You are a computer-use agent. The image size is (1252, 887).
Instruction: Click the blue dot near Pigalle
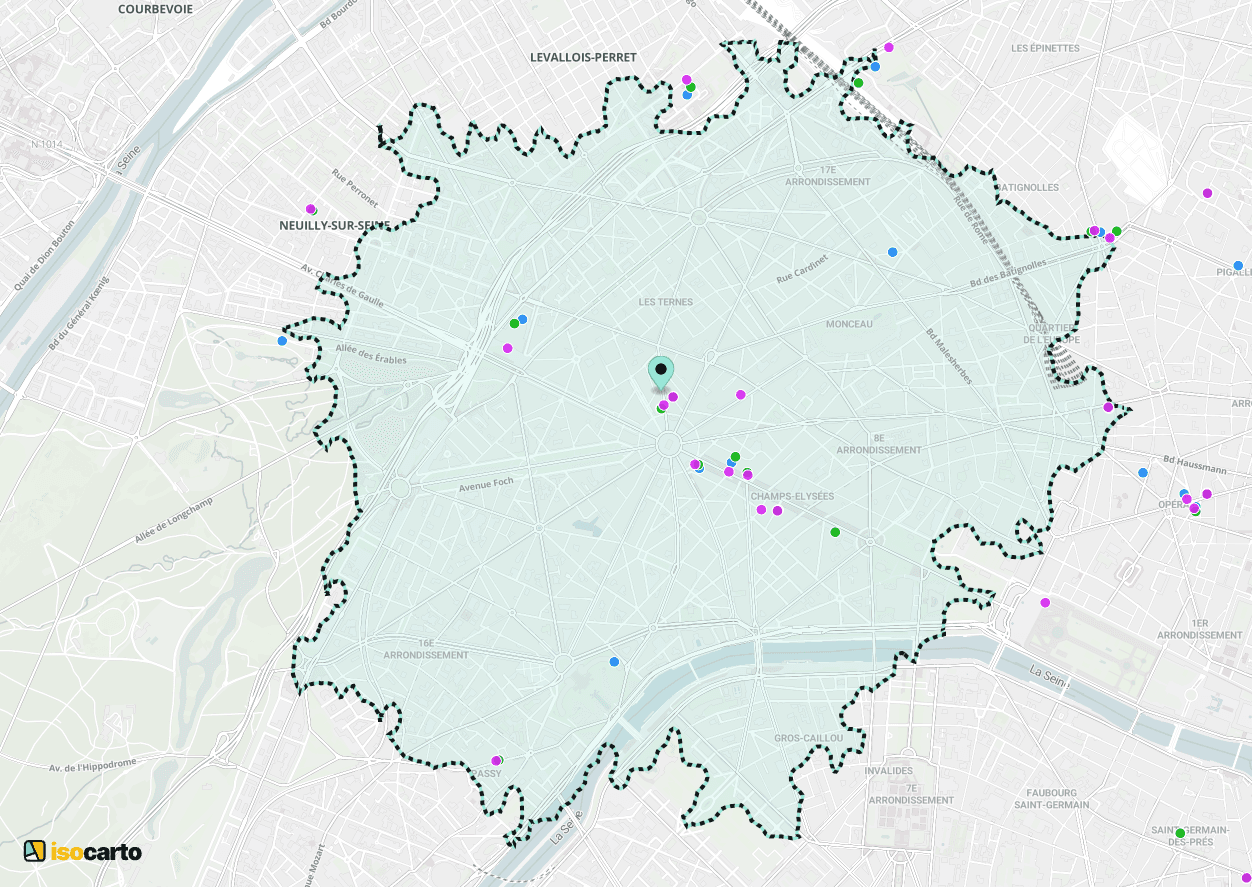1238,266
